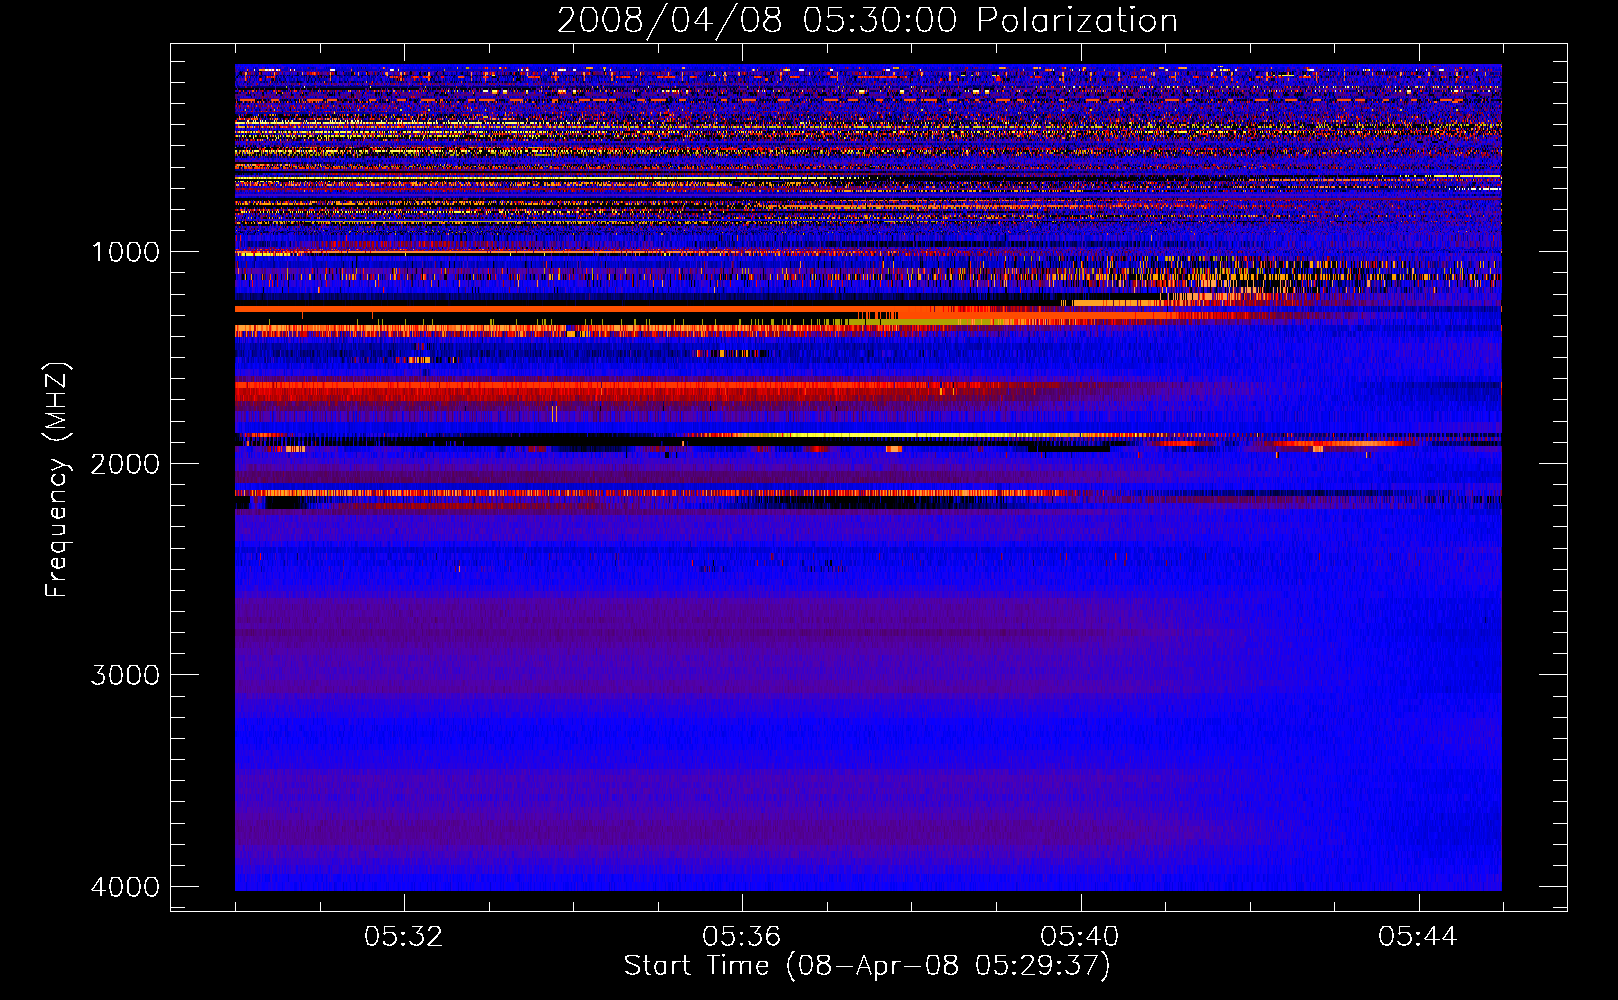Image resolution: width=1618 pixels, height=1000 pixels.
Task: Click the 4000 frequency tick label
Action: click(125, 887)
